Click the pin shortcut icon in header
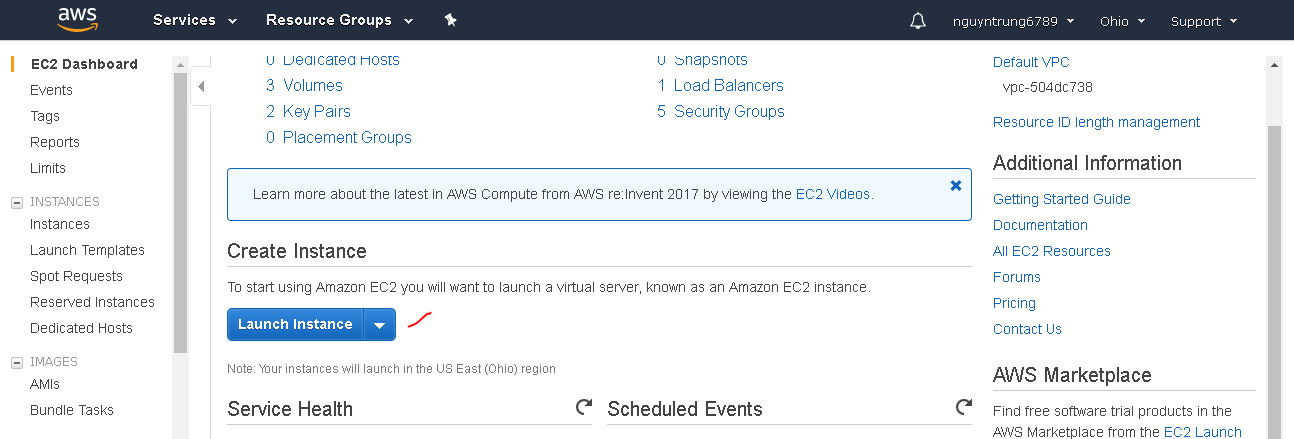The width and height of the screenshot is (1294, 439). click(450, 20)
